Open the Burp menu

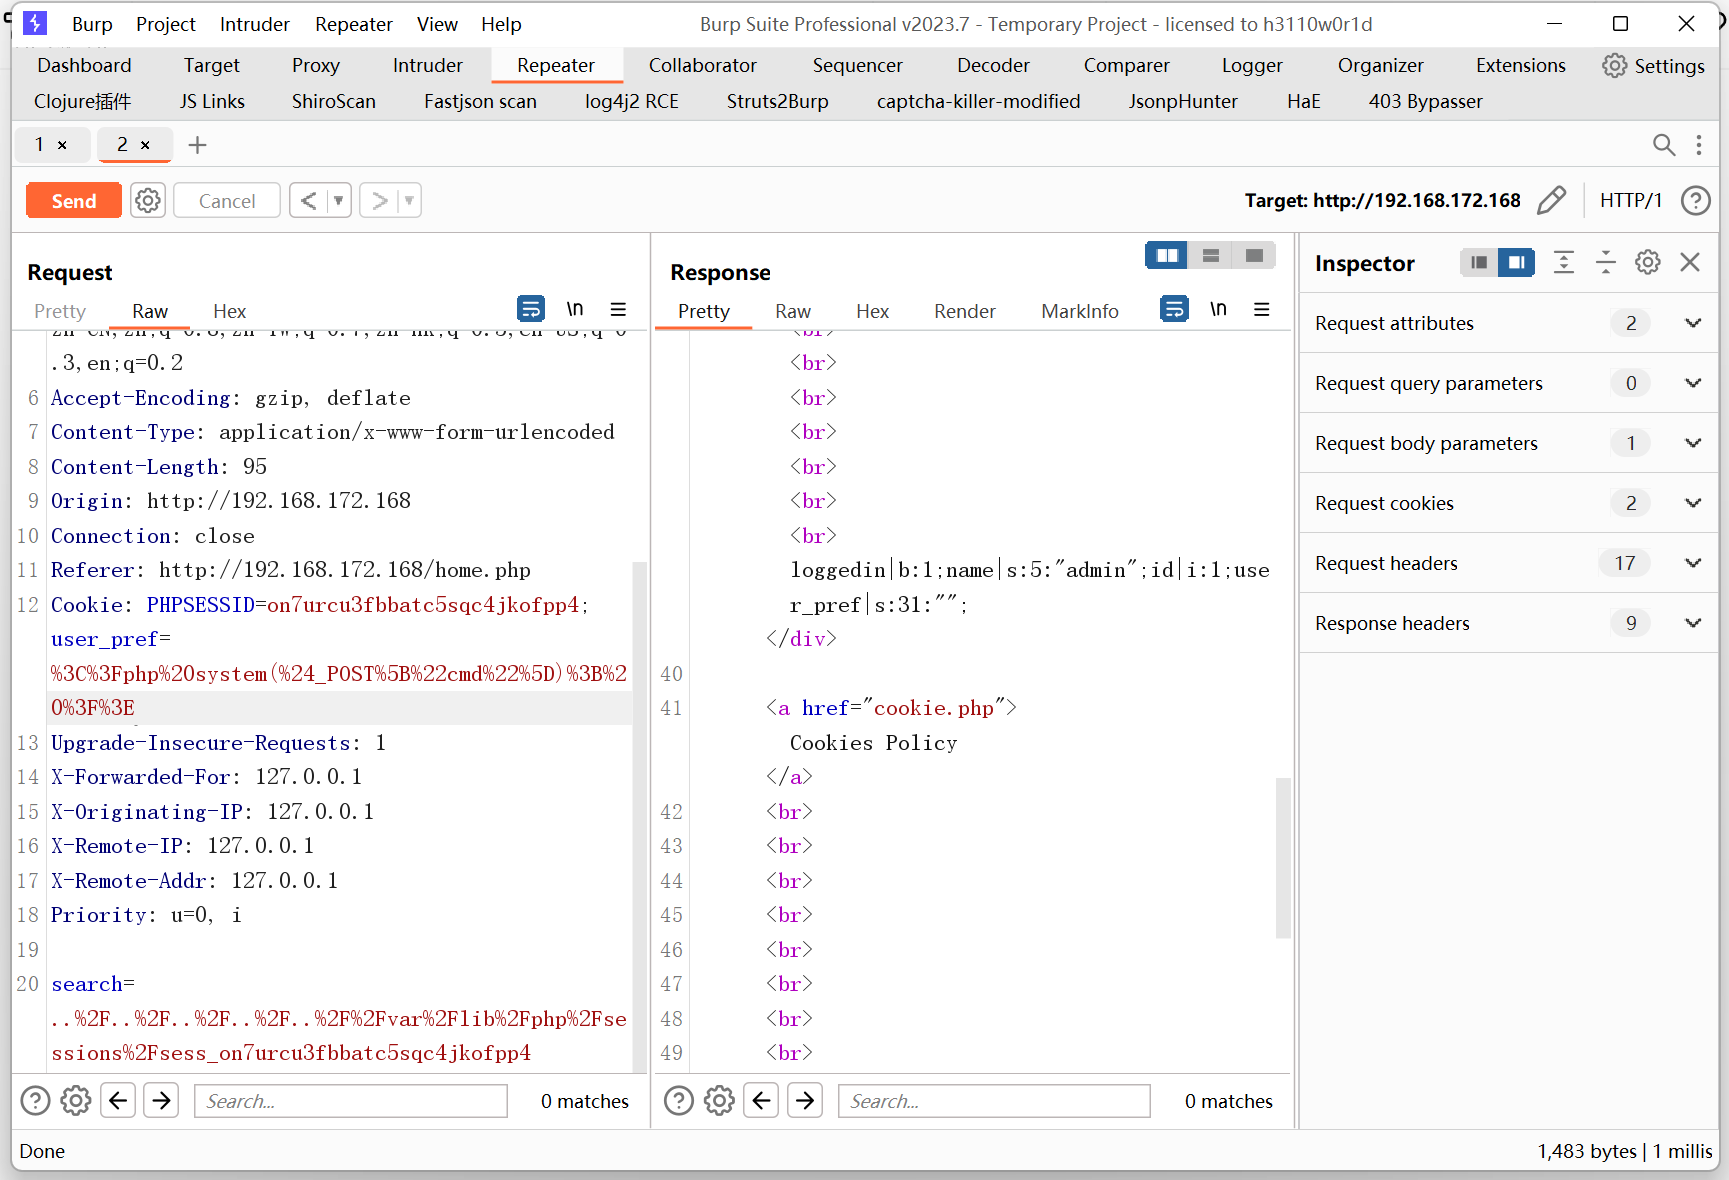click(x=92, y=24)
